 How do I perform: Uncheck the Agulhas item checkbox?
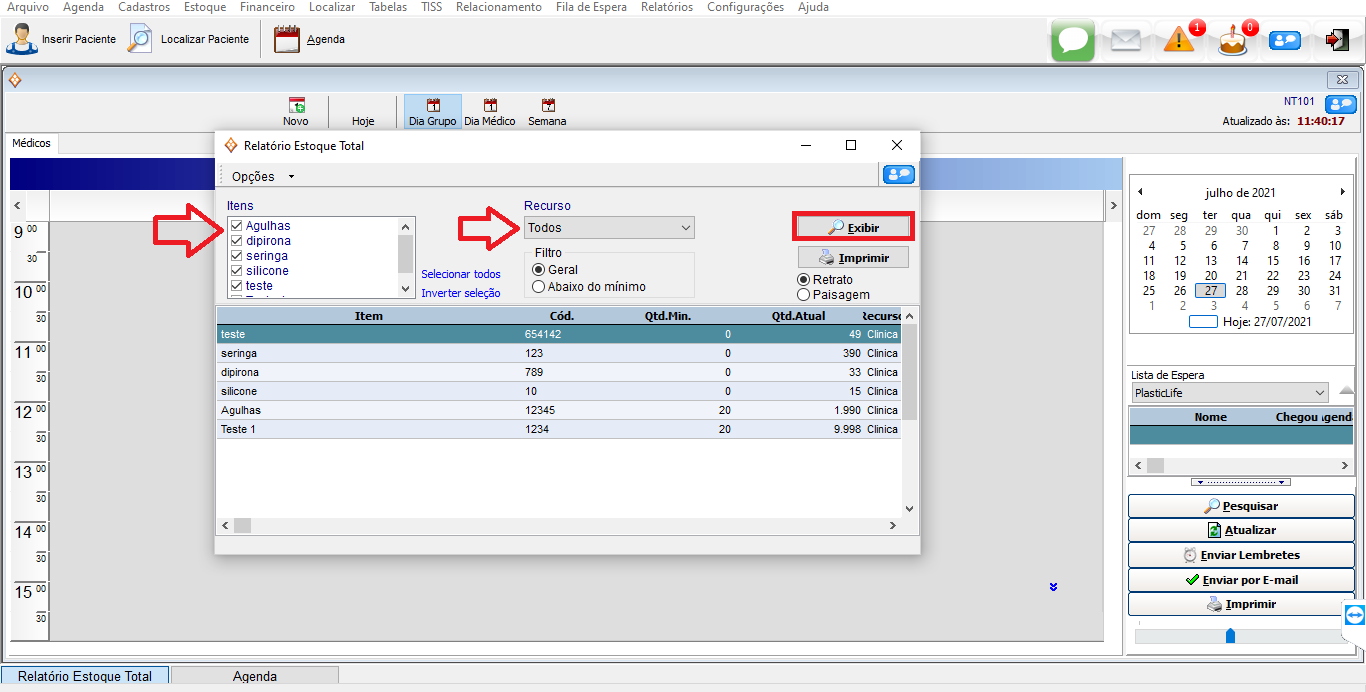coord(237,226)
